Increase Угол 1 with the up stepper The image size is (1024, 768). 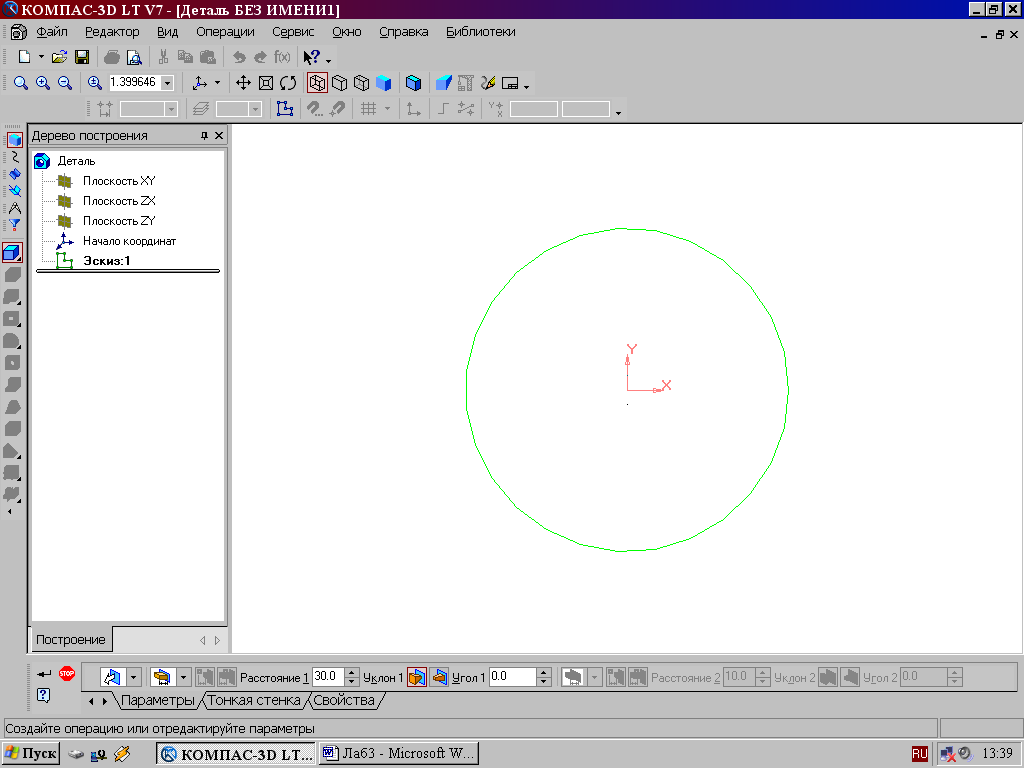click(x=544, y=673)
